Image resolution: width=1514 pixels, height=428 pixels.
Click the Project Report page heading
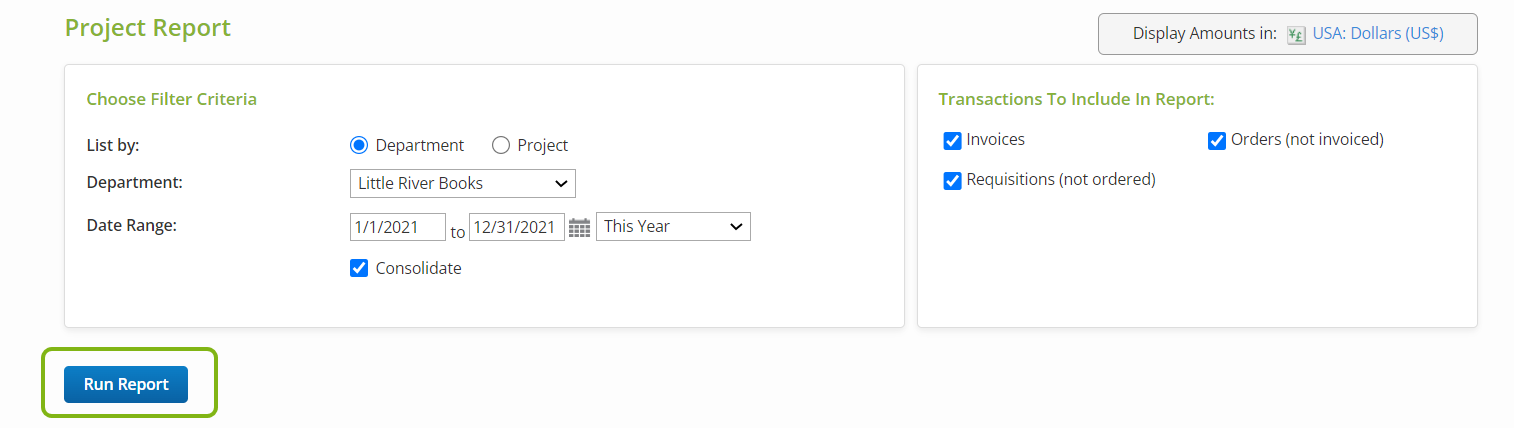pos(148,28)
